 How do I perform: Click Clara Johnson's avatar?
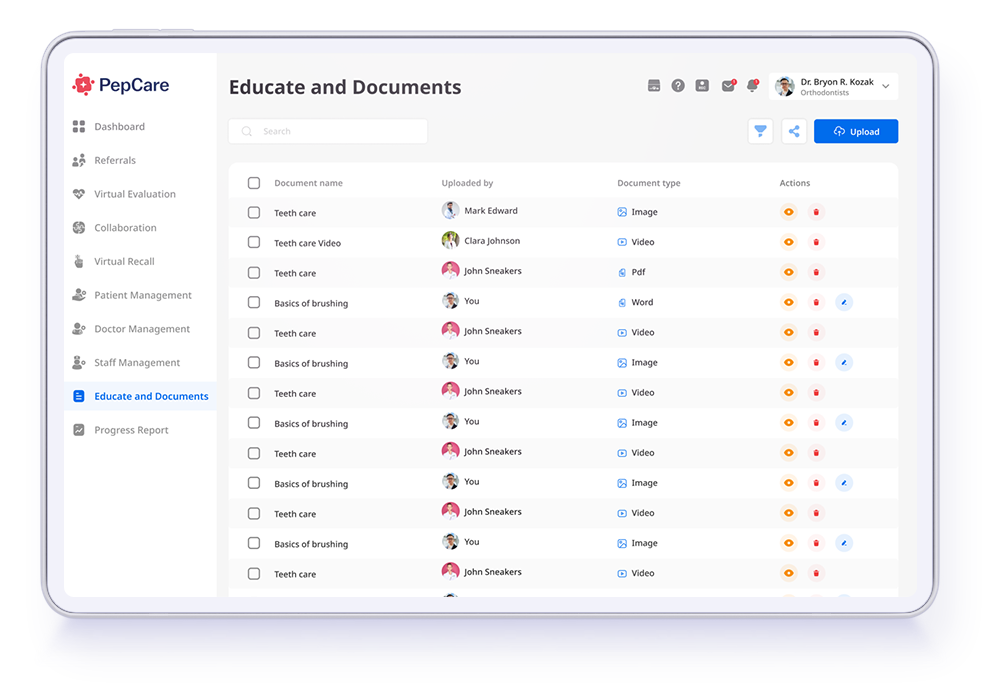point(450,240)
